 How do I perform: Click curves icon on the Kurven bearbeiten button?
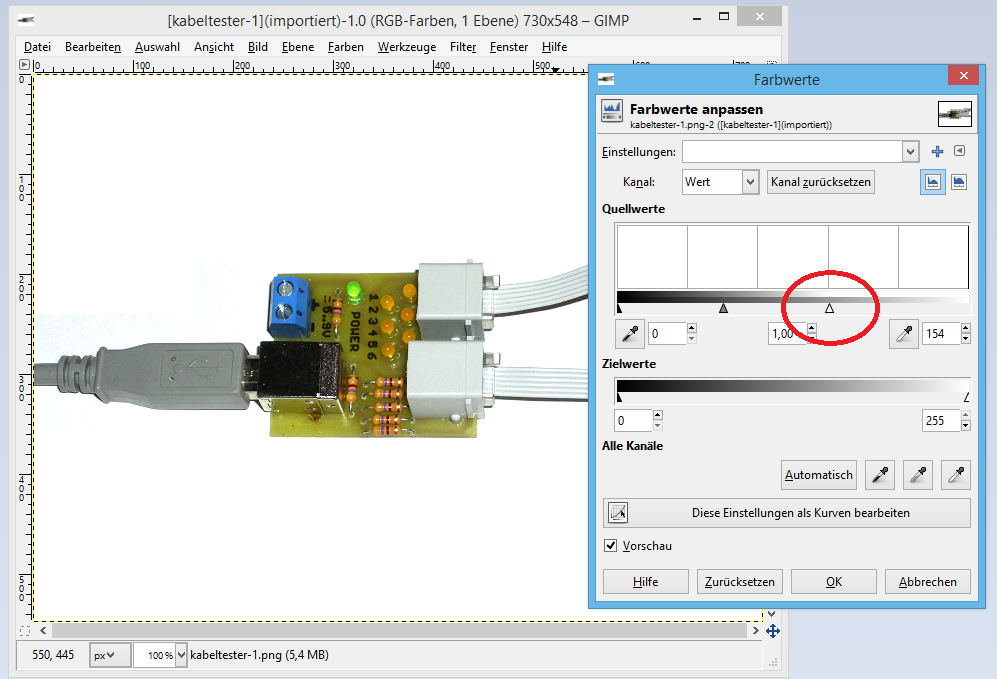[618, 512]
